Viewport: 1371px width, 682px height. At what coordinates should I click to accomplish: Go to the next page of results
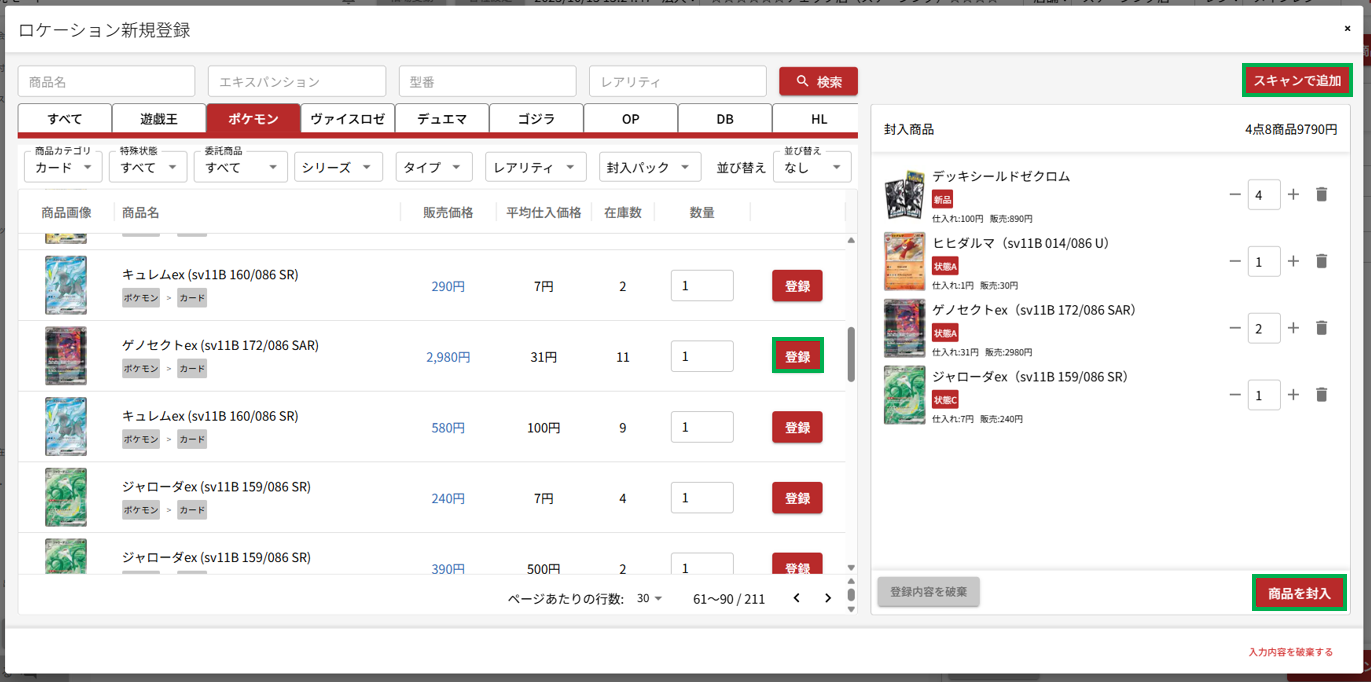[828, 598]
